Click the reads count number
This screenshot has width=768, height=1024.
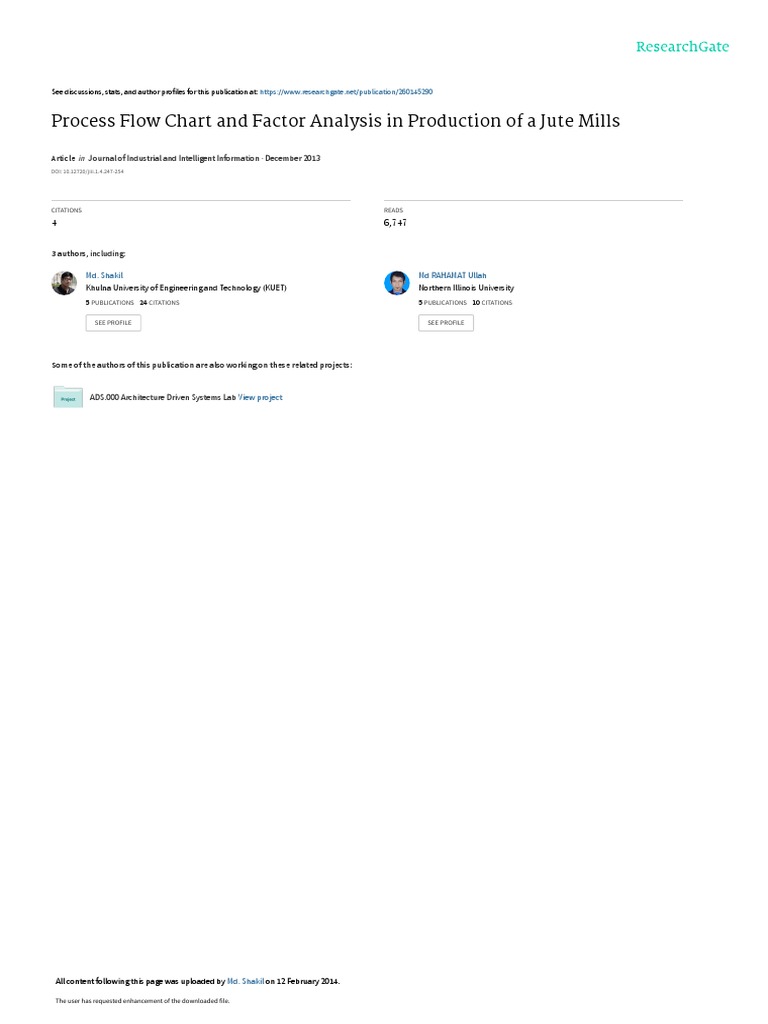point(394,223)
